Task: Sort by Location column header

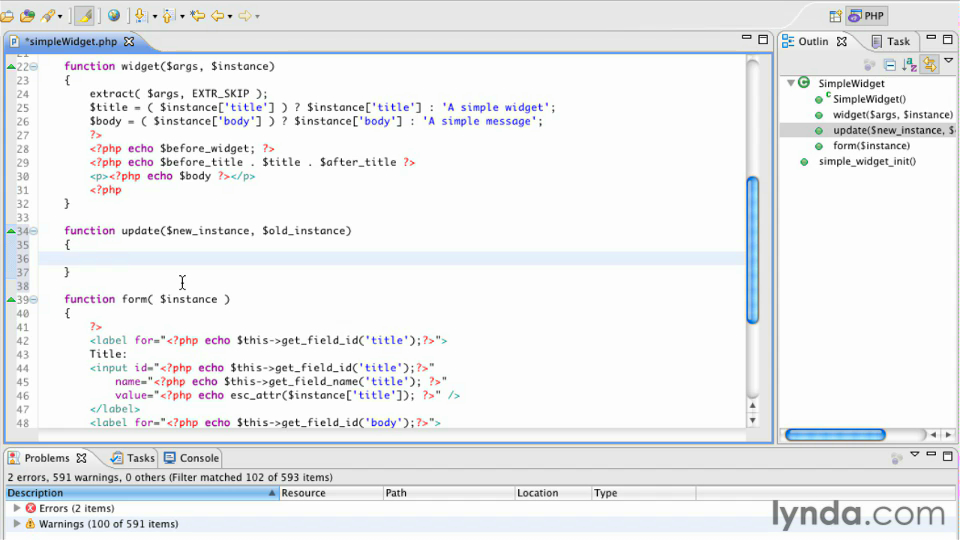Action: 553,493
